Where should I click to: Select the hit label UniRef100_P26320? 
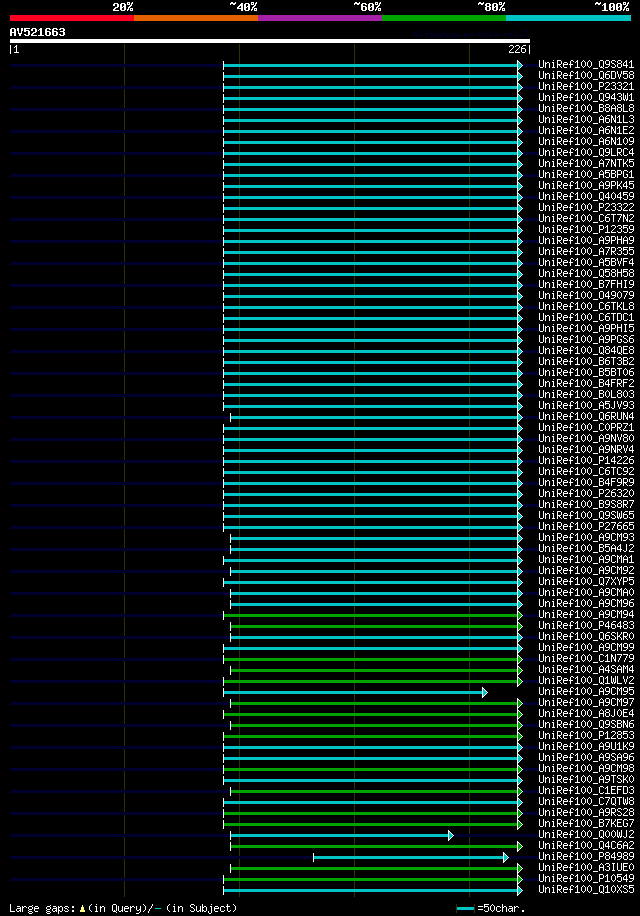586,493
